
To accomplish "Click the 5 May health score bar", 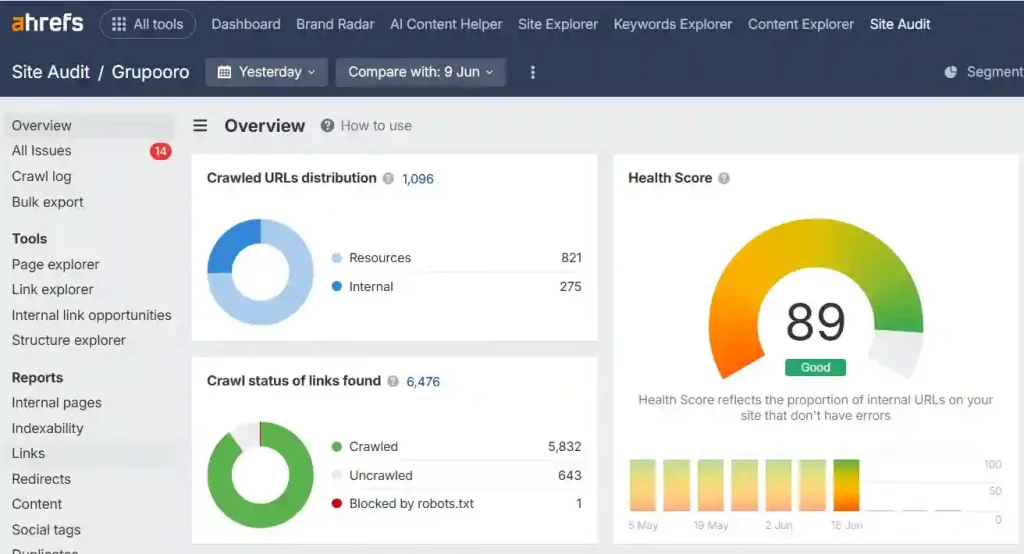I will click(x=643, y=485).
